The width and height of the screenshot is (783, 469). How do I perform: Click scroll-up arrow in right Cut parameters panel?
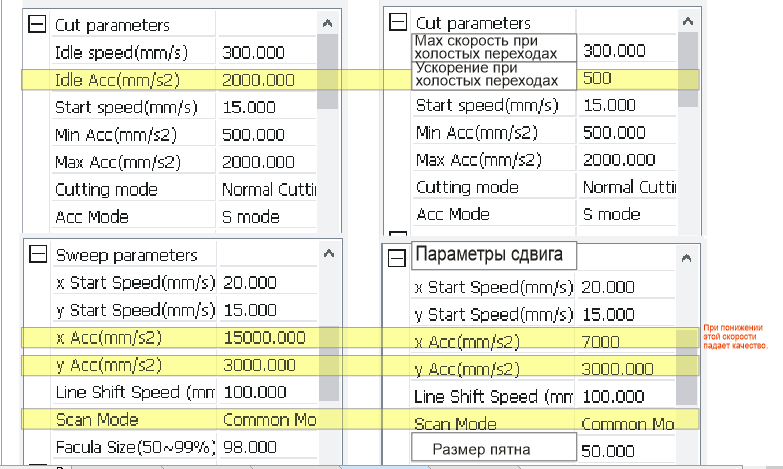(688, 21)
